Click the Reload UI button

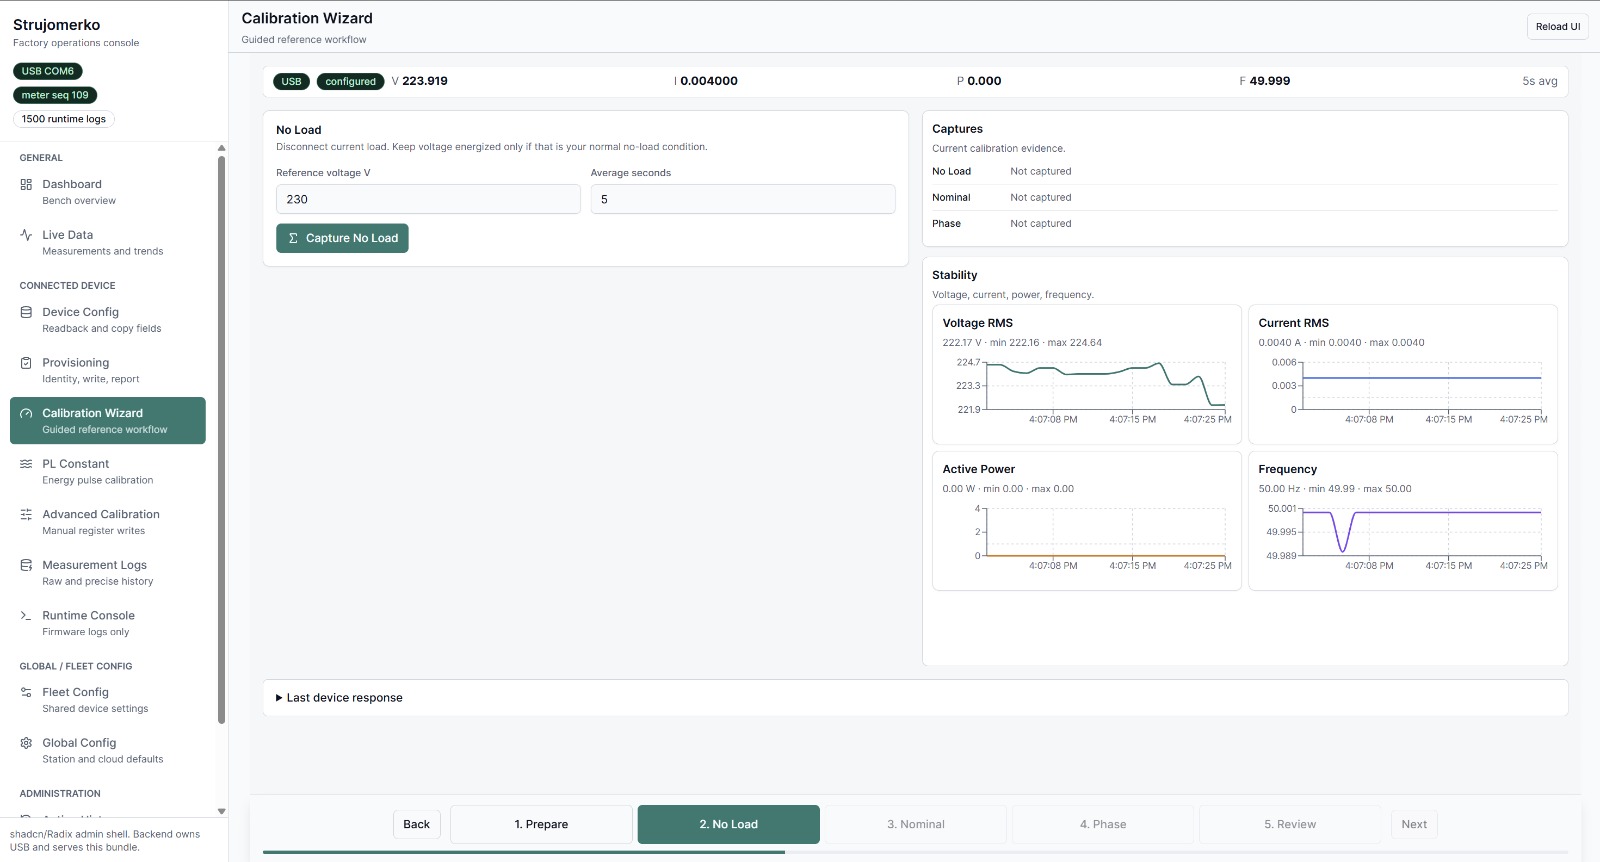[1558, 27]
